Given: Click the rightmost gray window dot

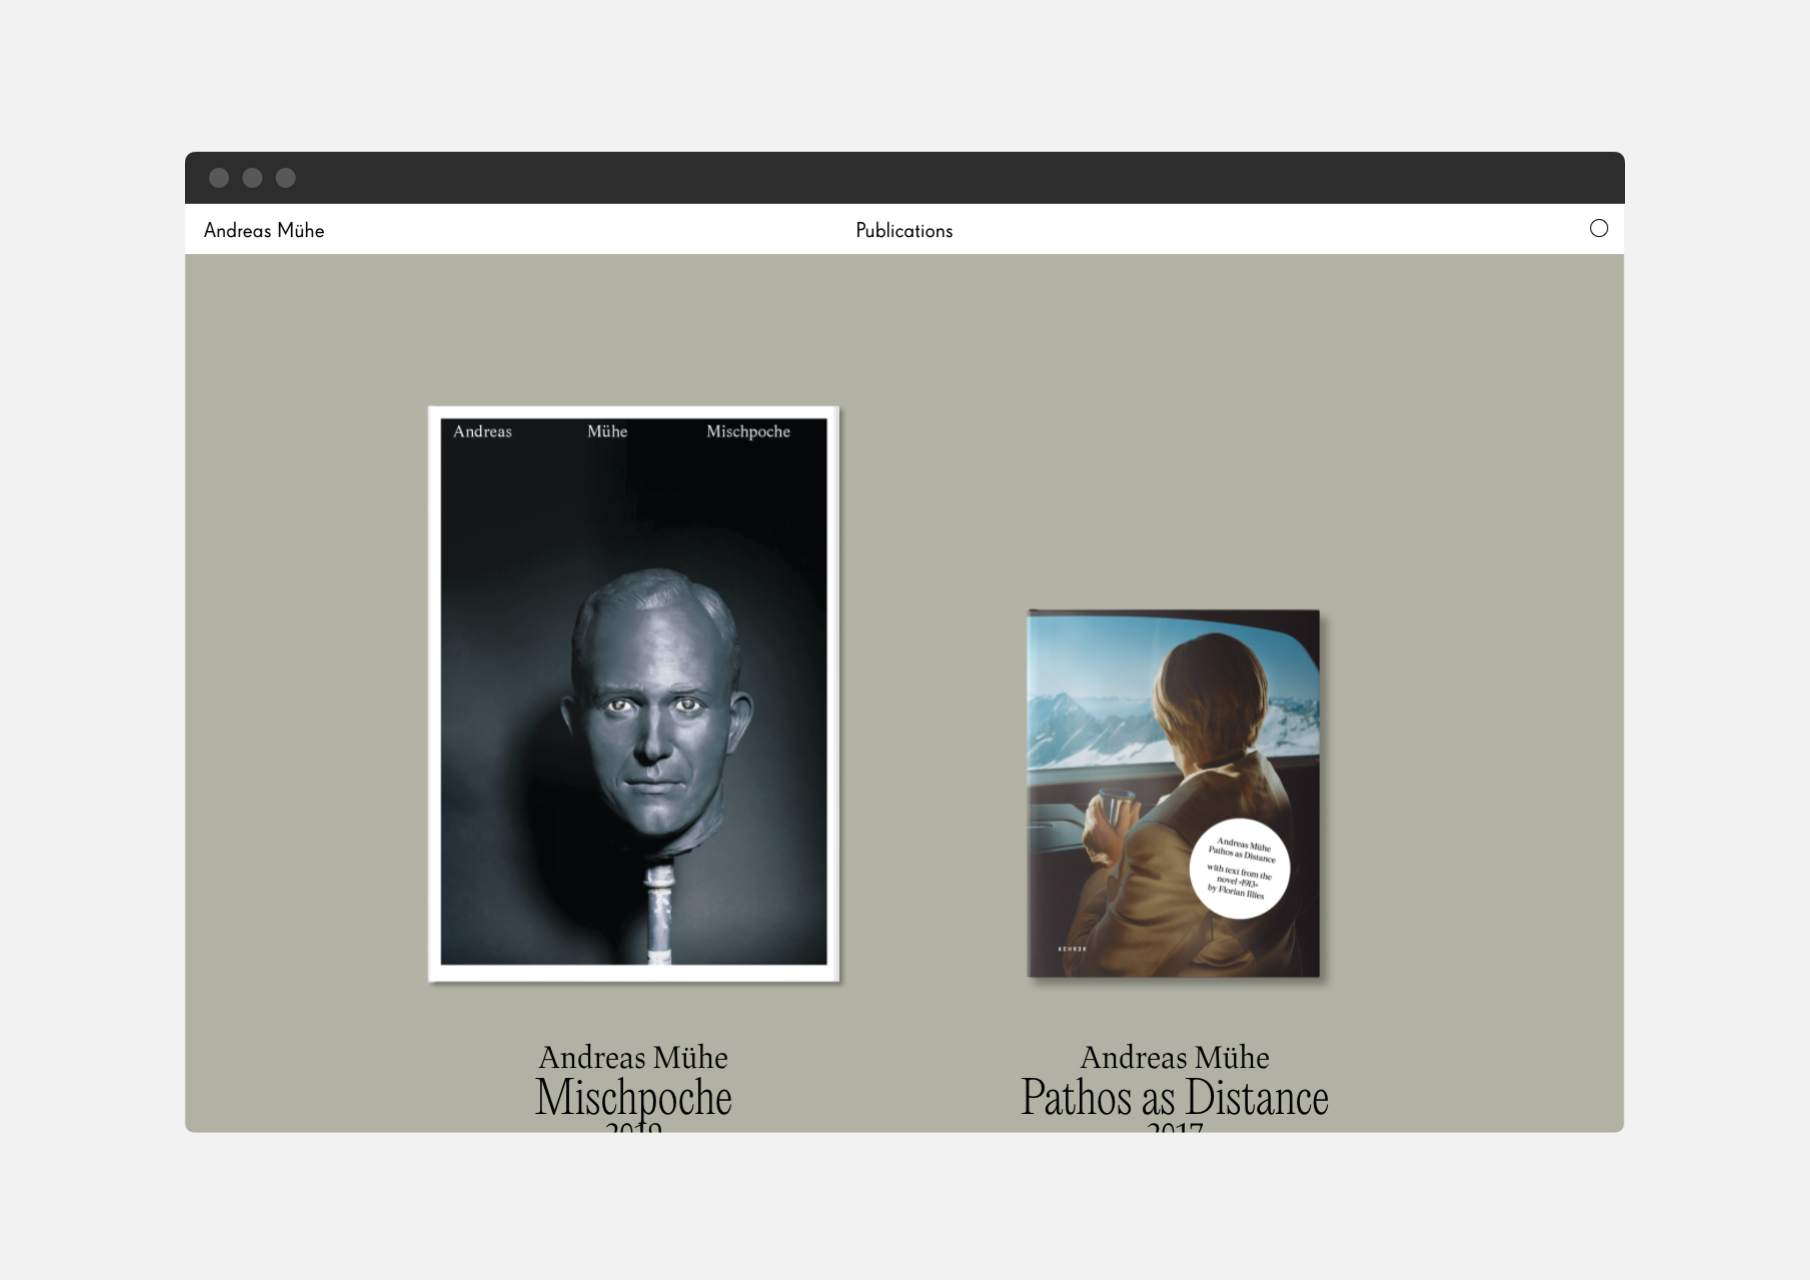Looking at the screenshot, I should click(286, 178).
